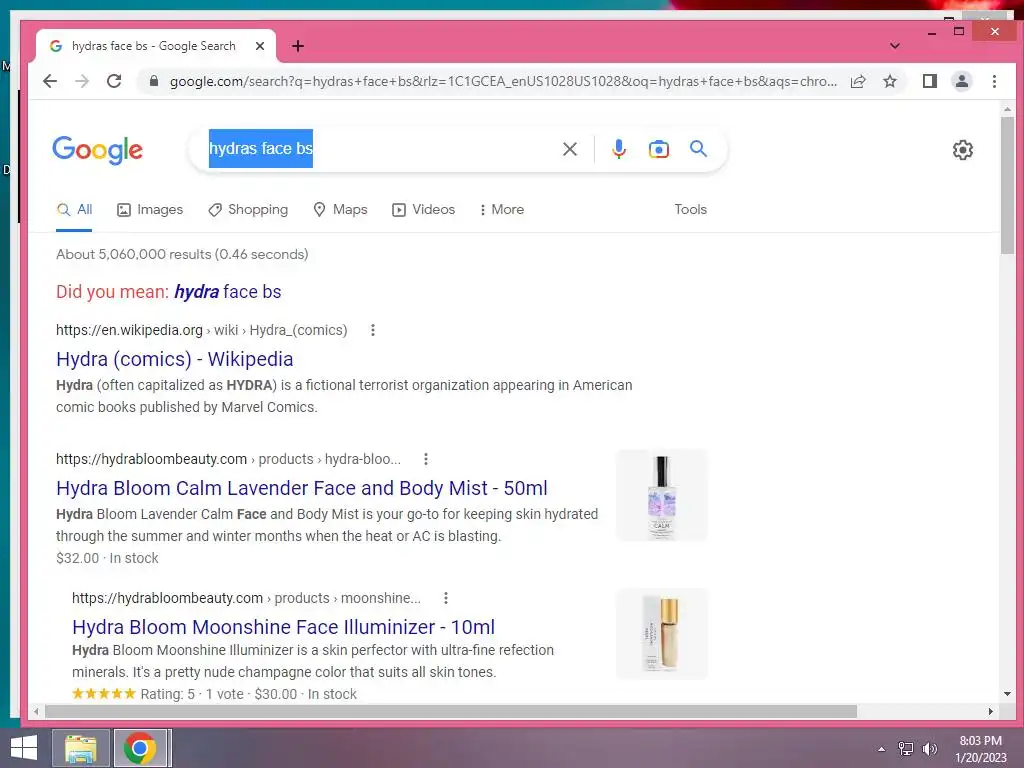Screen dimensions: 1024x768
Task: Click the Chrome address bar URL
Action: [x=503, y=81]
